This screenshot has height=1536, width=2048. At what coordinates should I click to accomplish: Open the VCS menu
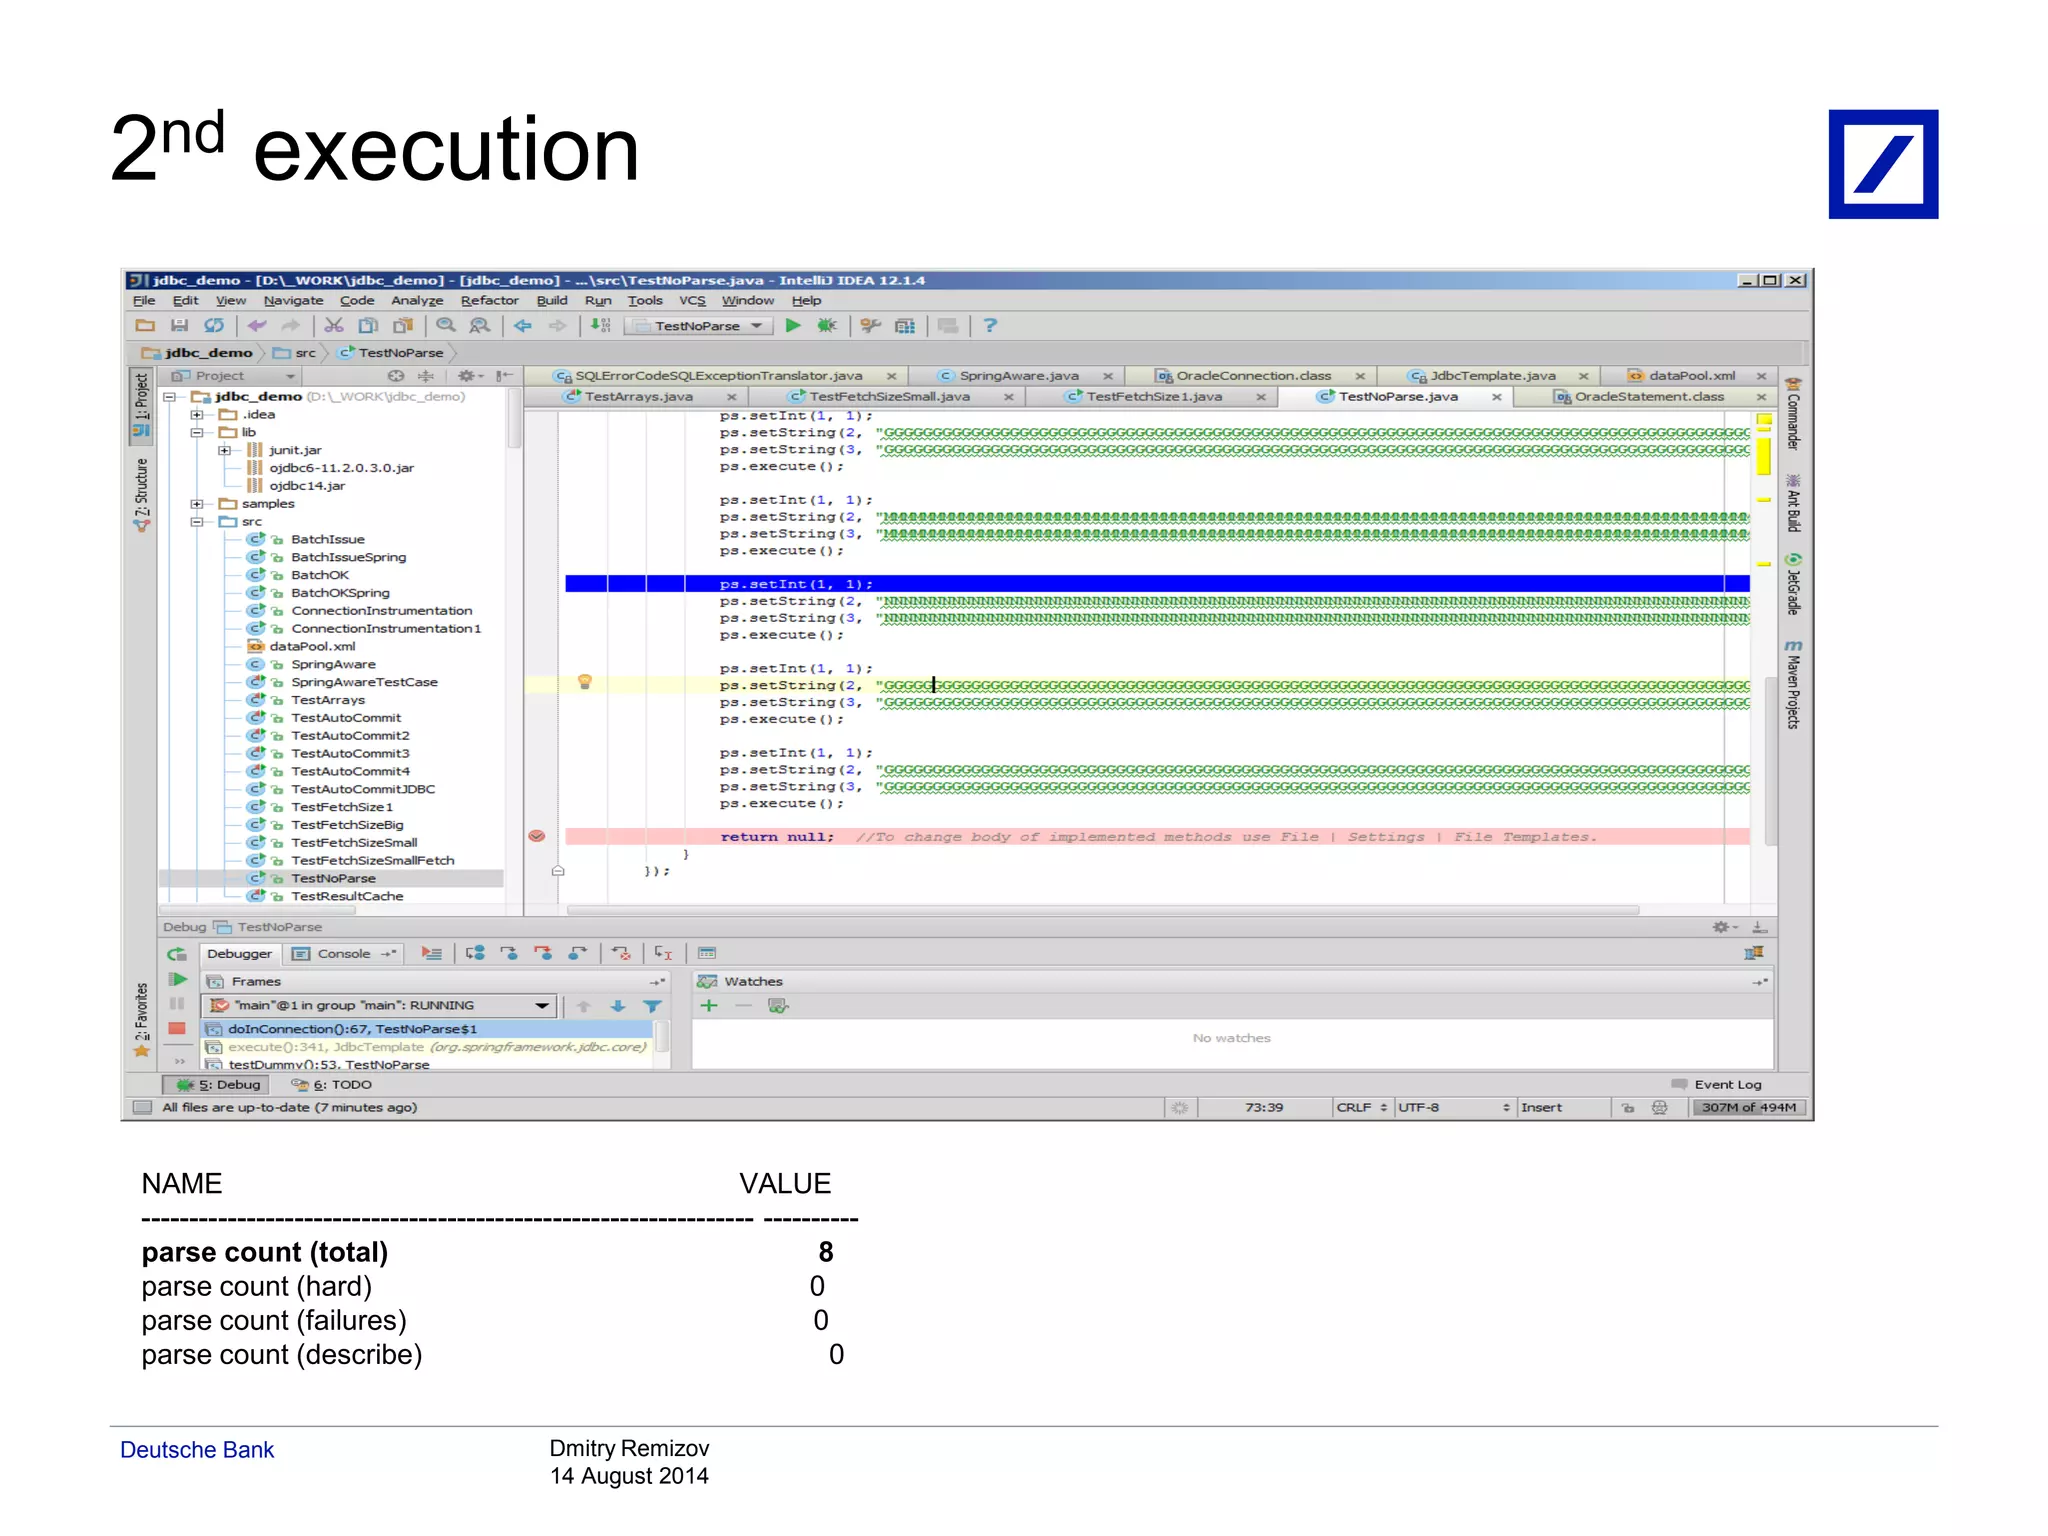click(x=692, y=300)
